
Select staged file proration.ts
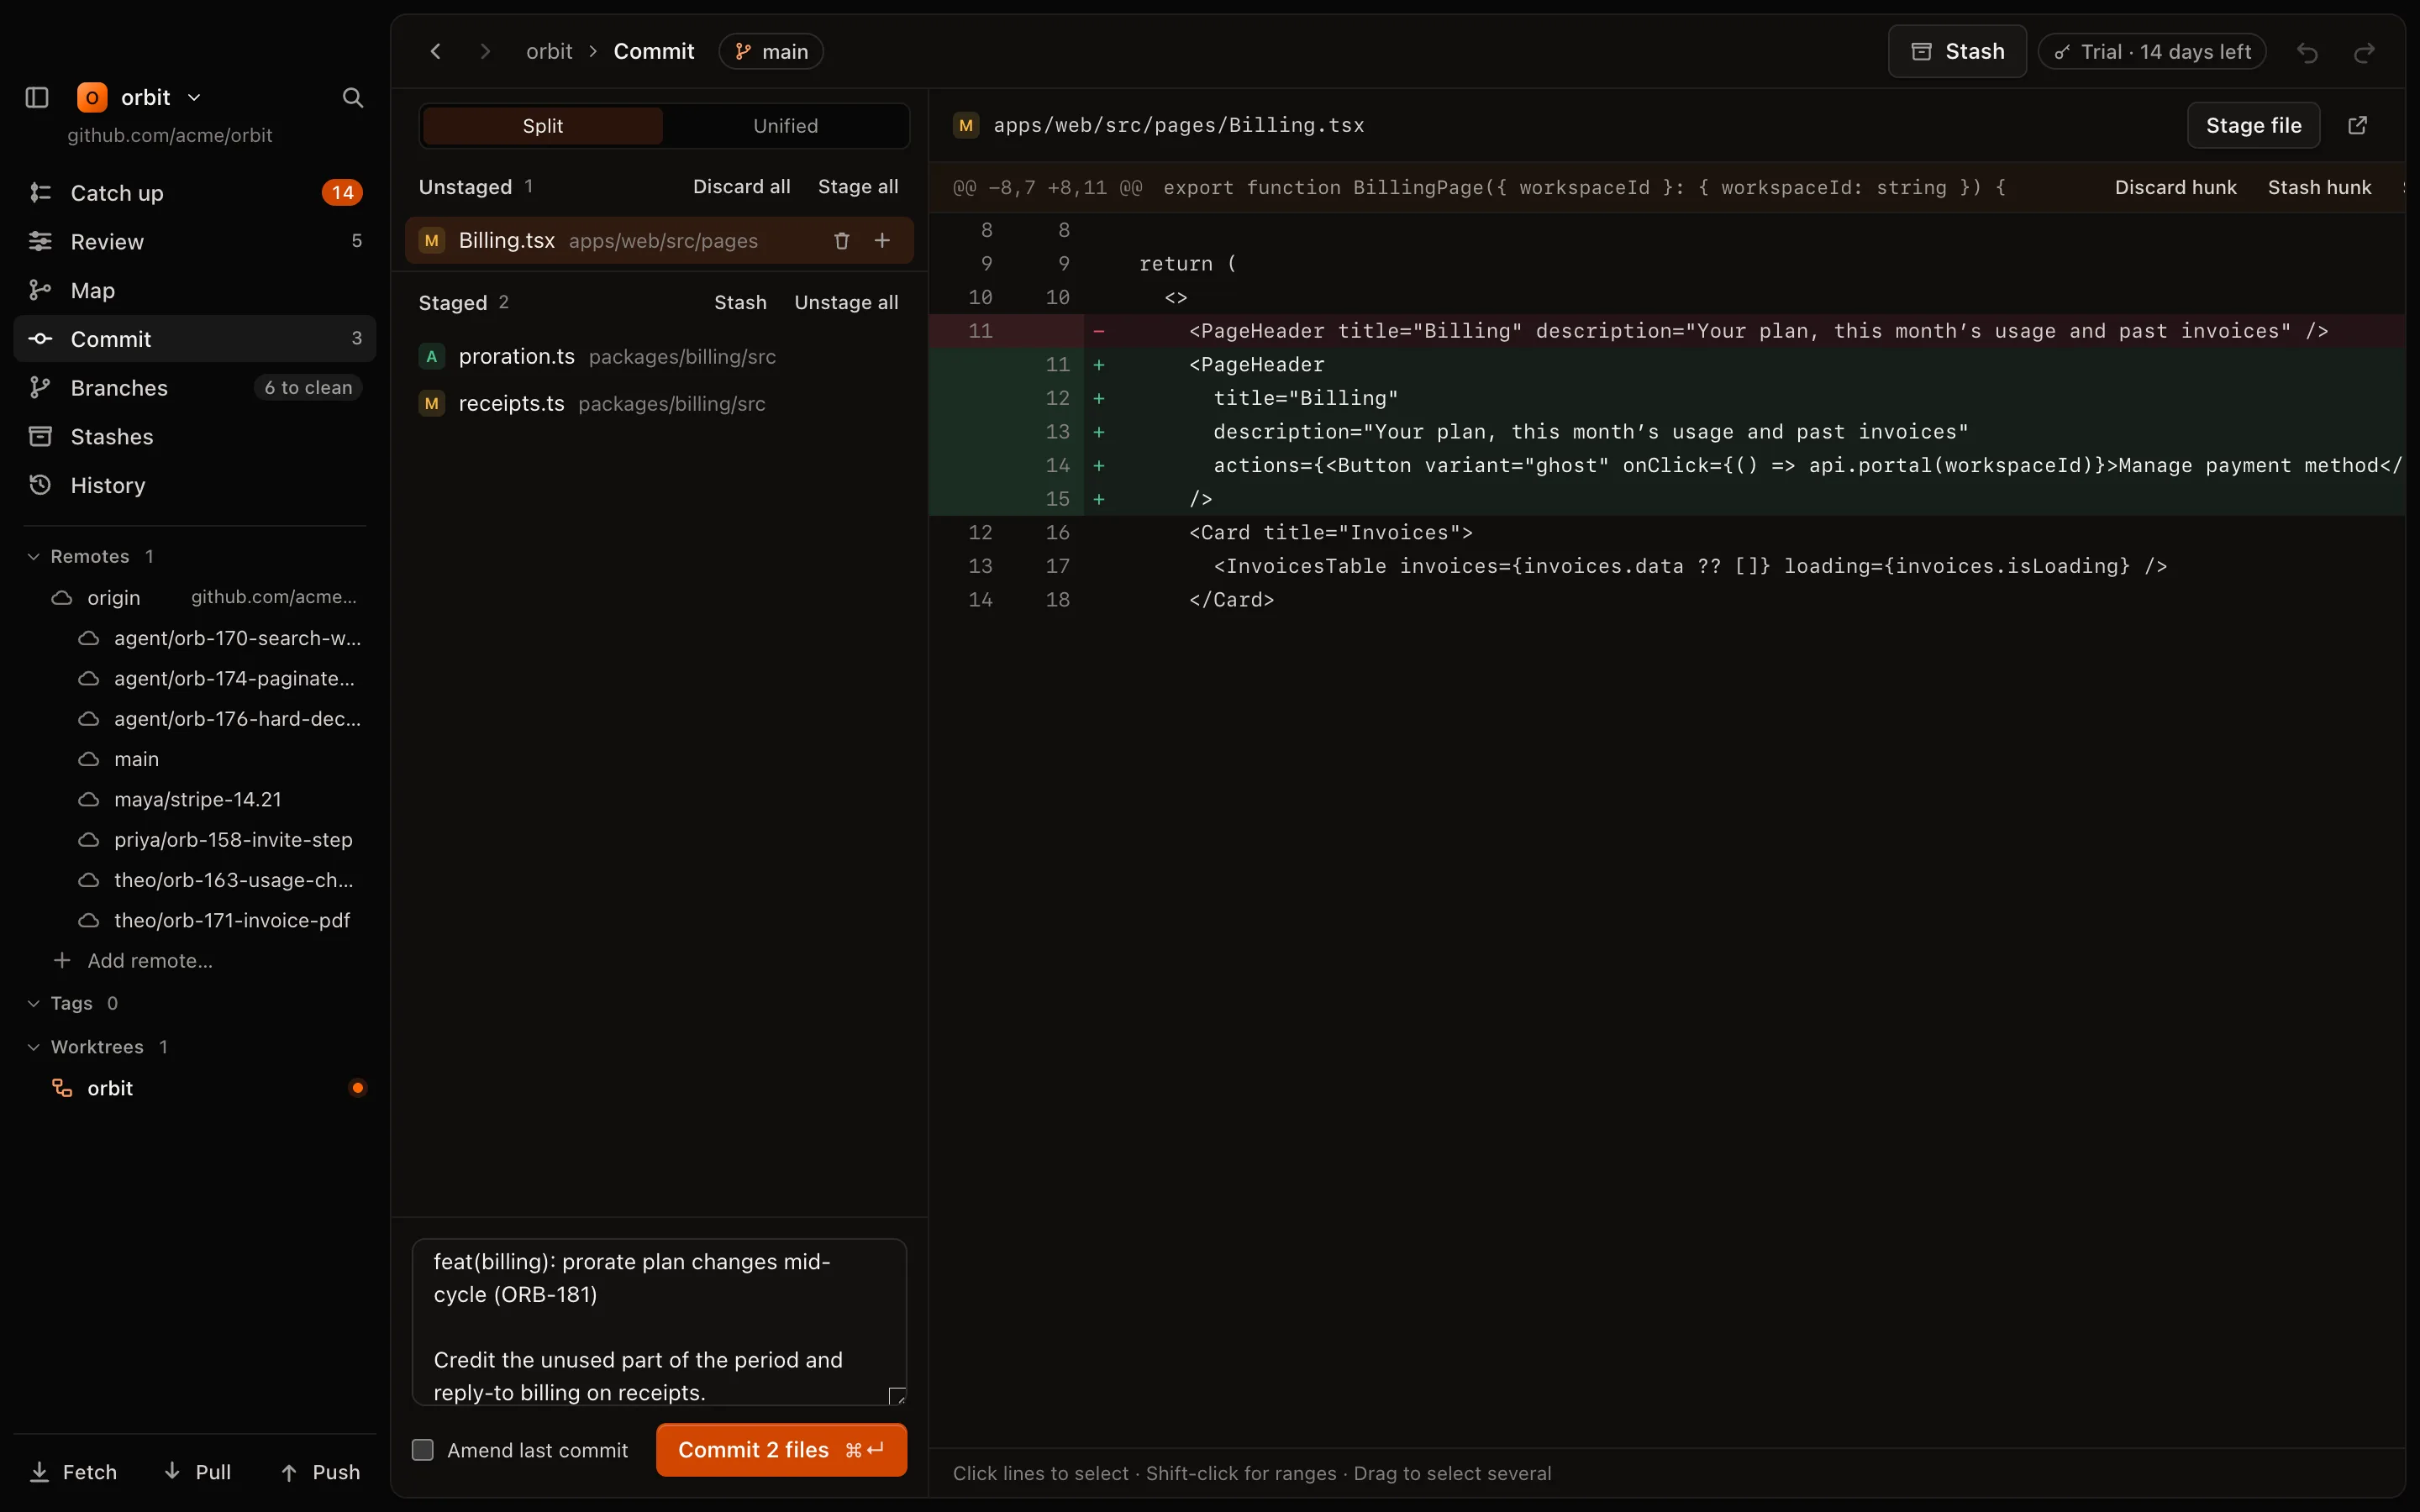click(659, 356)
